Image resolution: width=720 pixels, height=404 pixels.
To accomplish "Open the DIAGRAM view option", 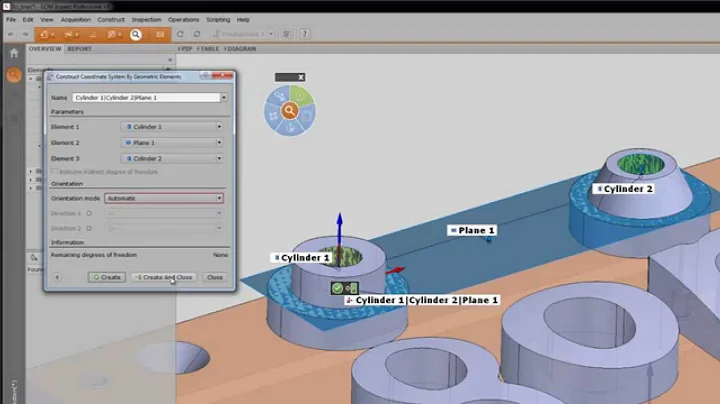I will [240, 49].
